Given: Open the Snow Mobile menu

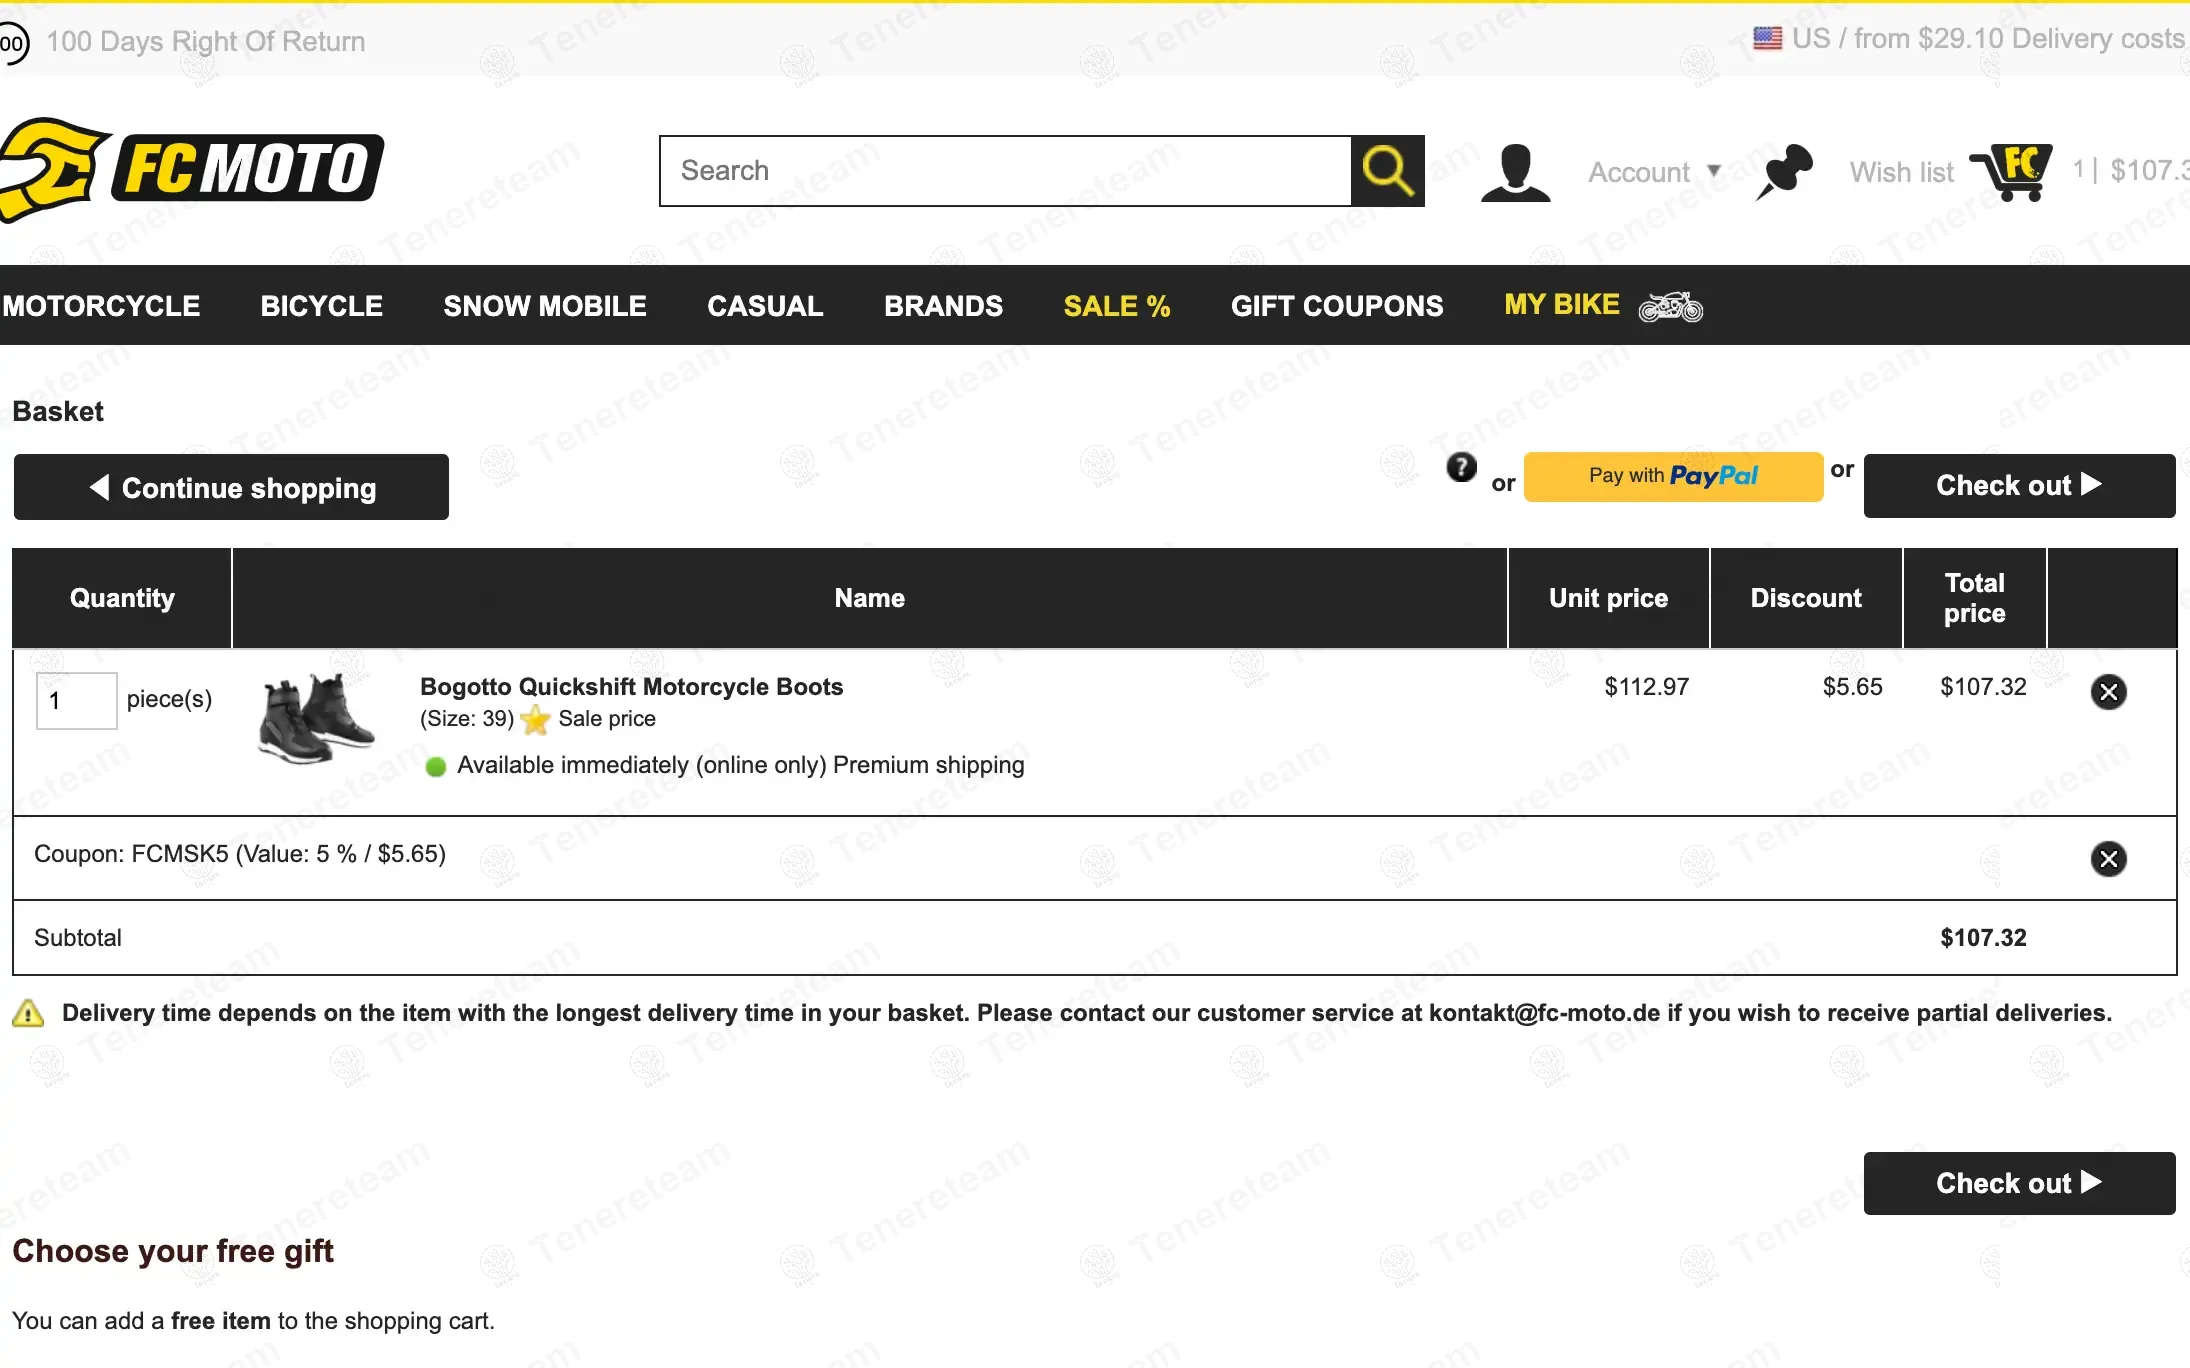Looking at the screenshot, I should 545,306.
